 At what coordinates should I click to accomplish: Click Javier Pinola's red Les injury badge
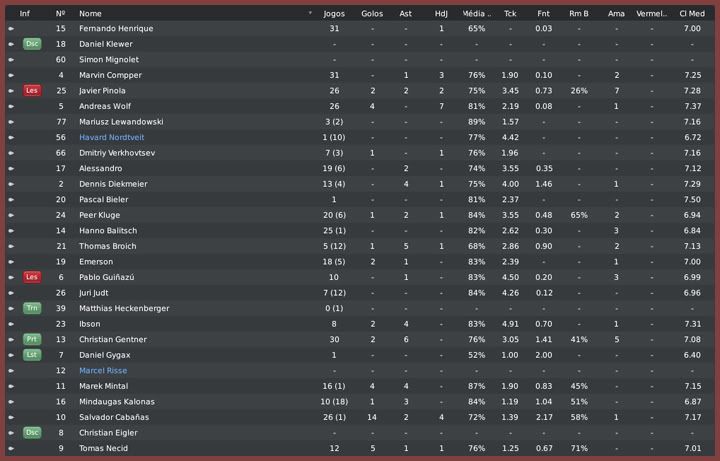tap(32, 91)
